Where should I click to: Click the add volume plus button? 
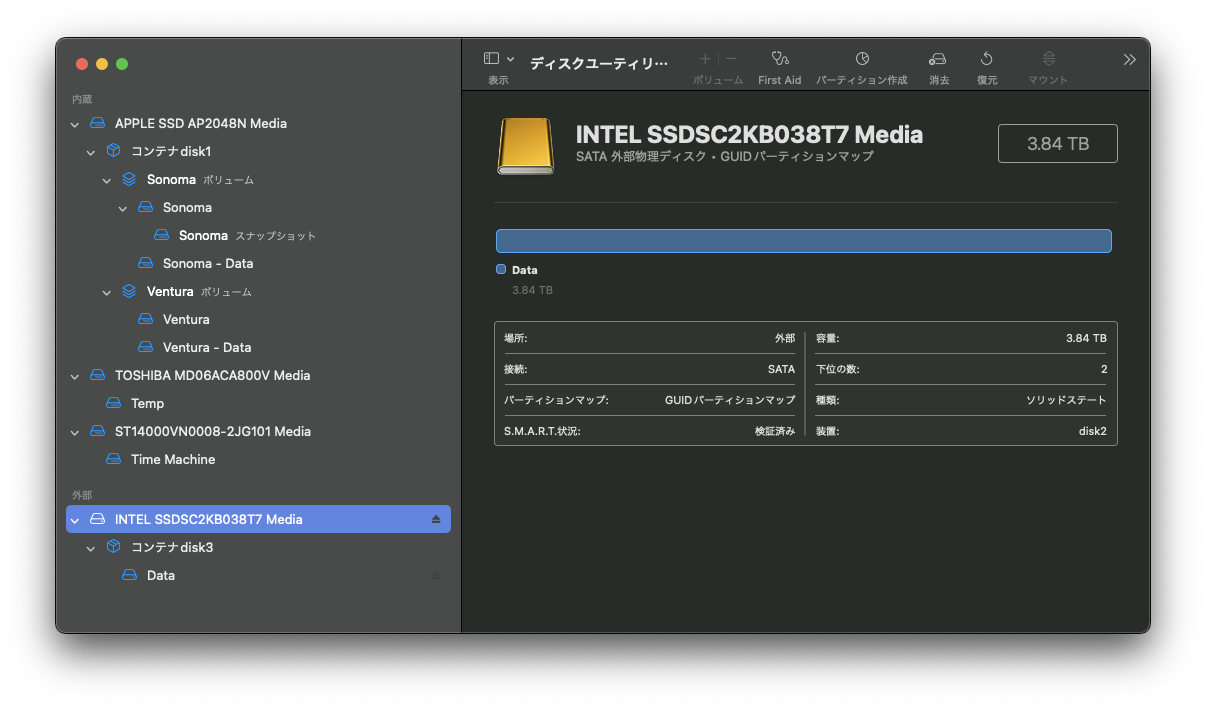[x=705, y=59]
